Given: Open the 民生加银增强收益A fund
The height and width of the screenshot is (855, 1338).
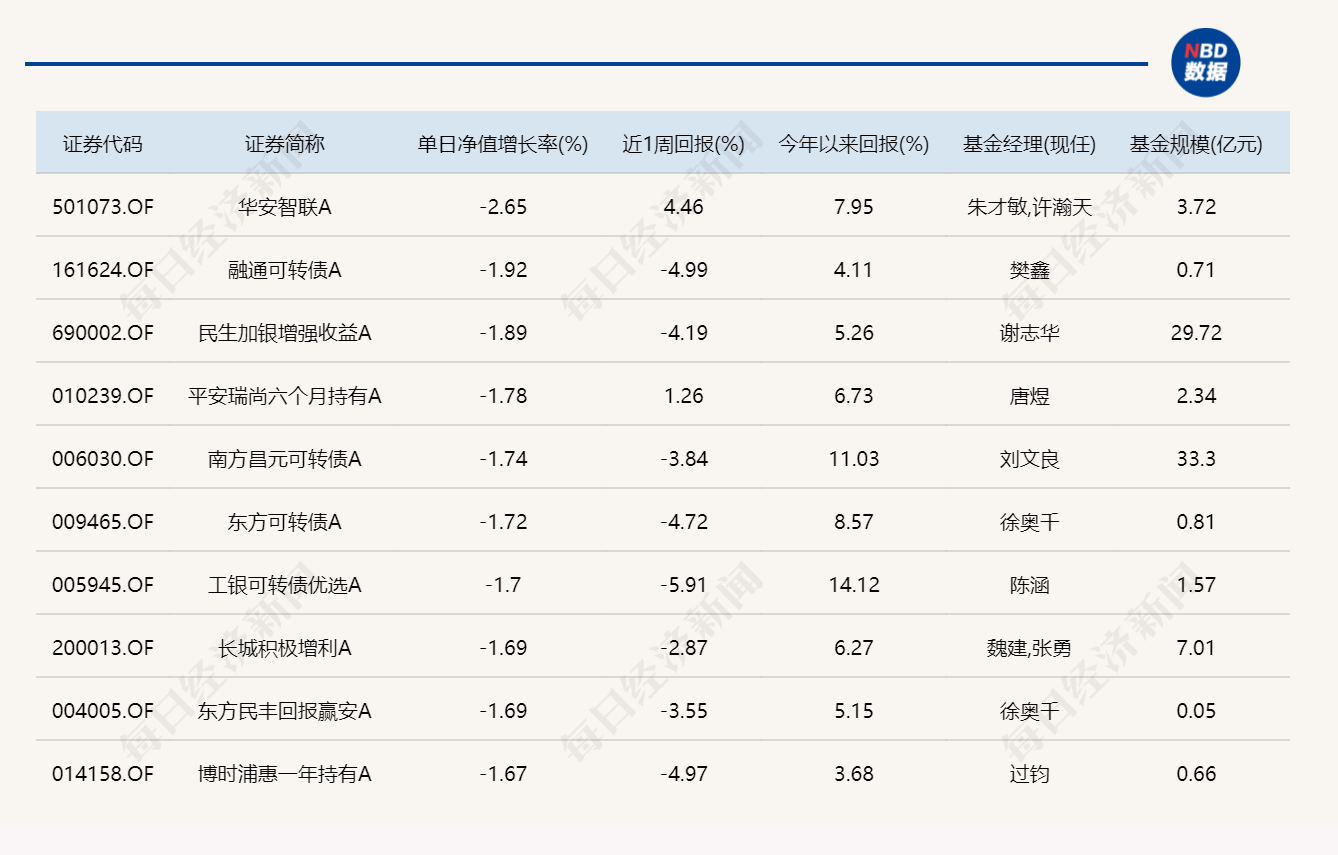Looking at the screenshot, I should (285, 333).
